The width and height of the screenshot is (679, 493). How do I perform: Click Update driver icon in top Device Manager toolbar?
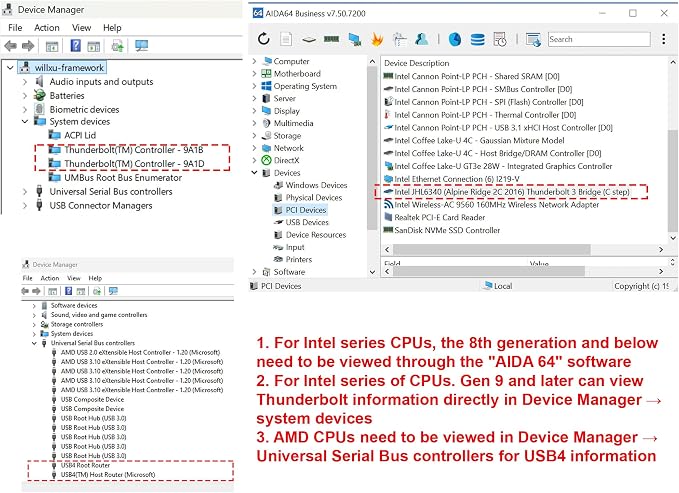pyautogui.click(x=117, y=45)
